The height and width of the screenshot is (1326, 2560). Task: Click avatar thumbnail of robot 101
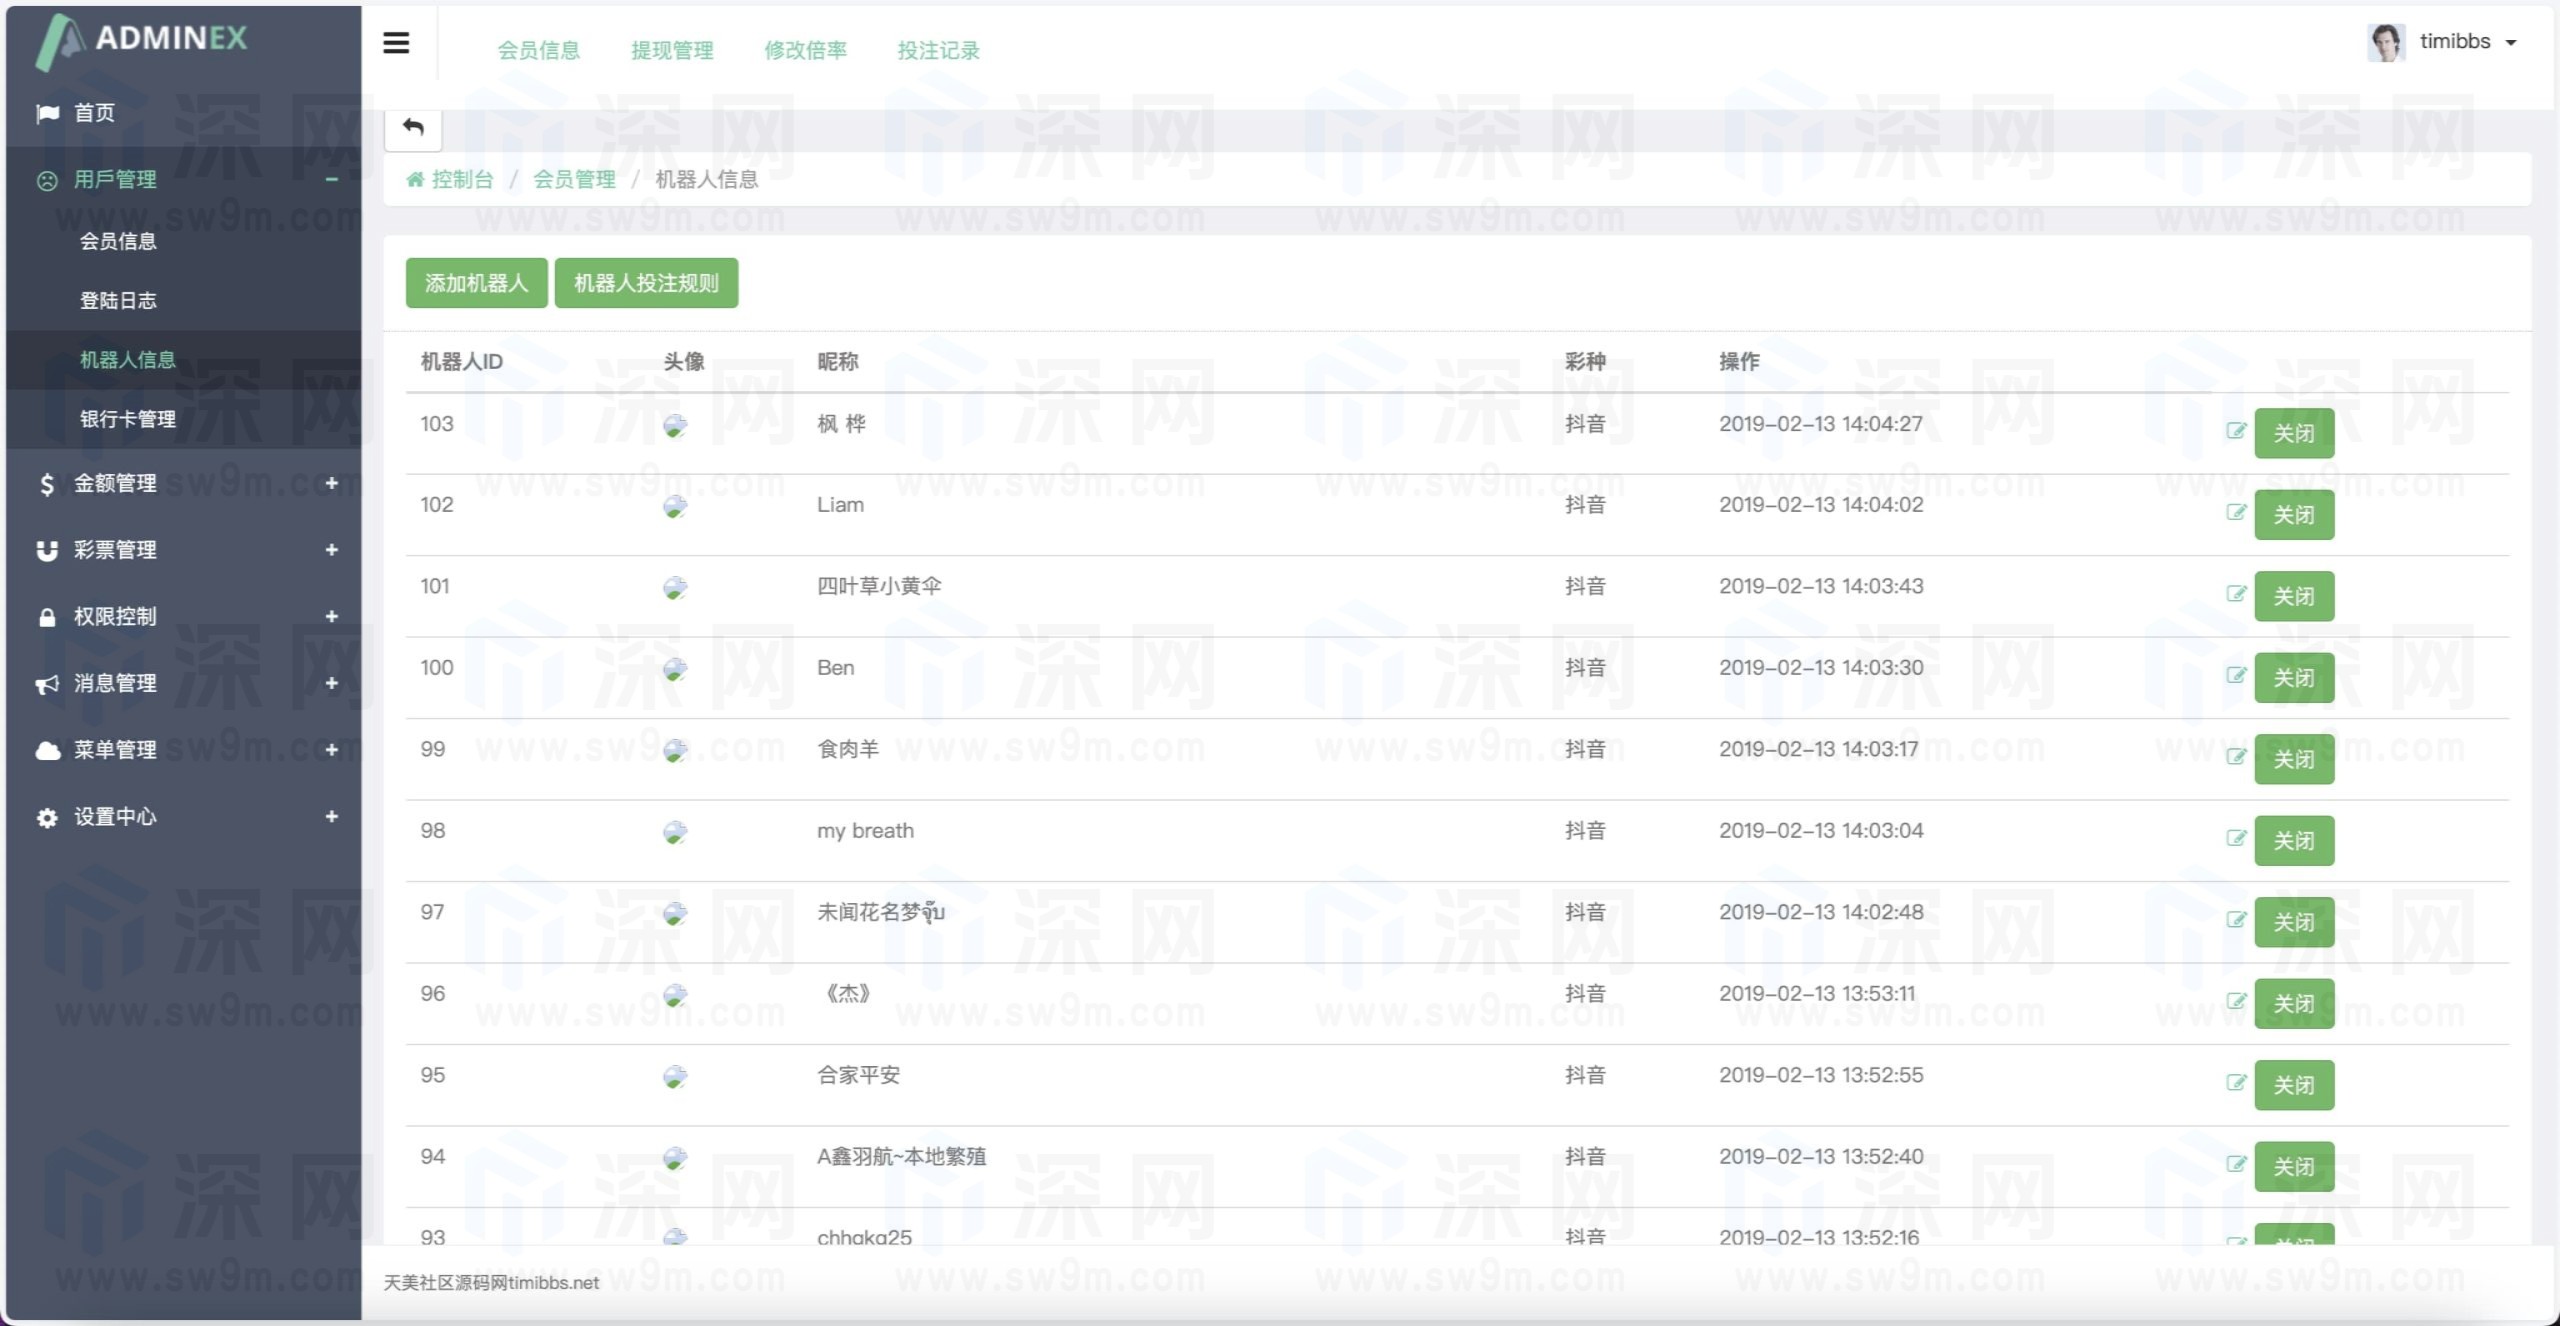[x=675, y=588]
